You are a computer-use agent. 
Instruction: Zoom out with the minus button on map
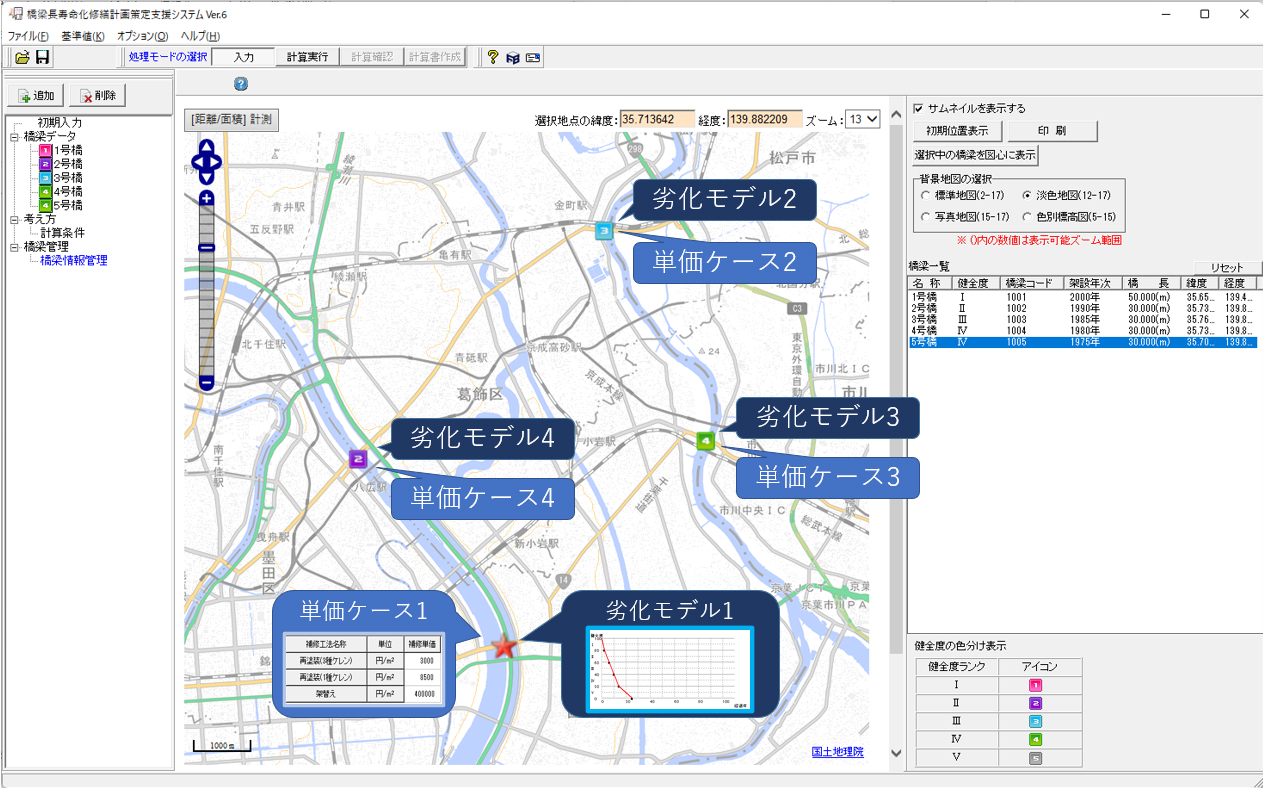[207, 381]
